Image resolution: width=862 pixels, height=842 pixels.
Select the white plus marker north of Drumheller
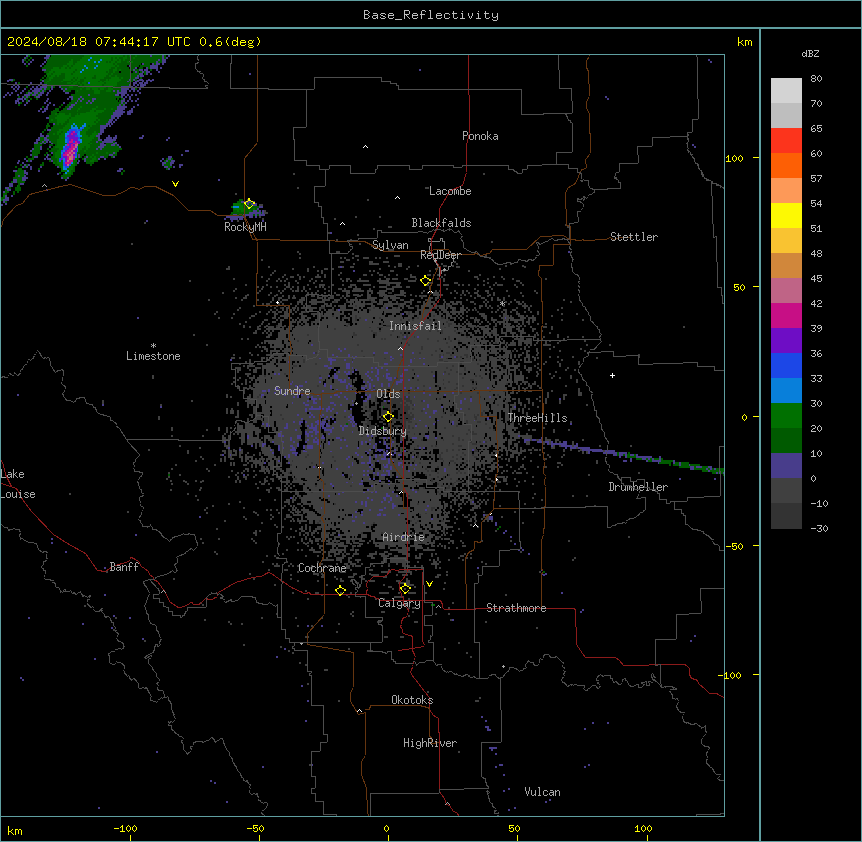[x=612, y=375]
